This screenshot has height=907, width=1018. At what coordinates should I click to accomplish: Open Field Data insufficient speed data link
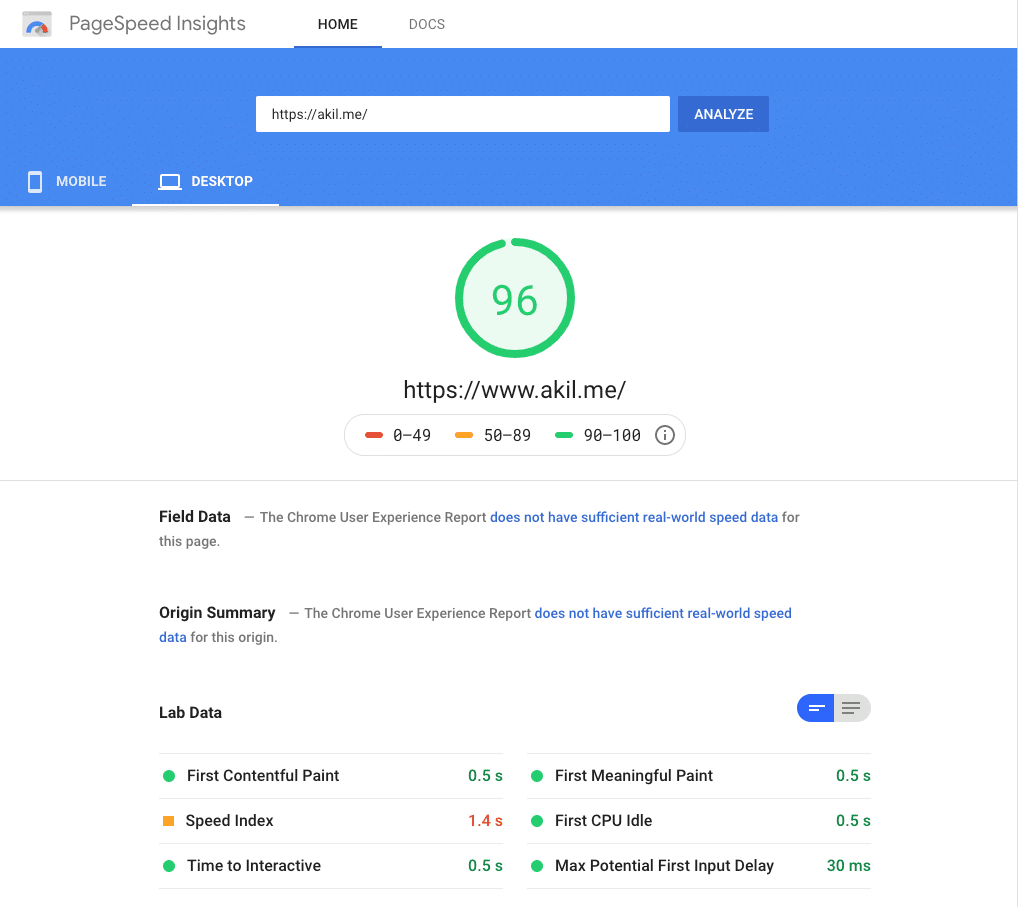click(x=634, y=517)
